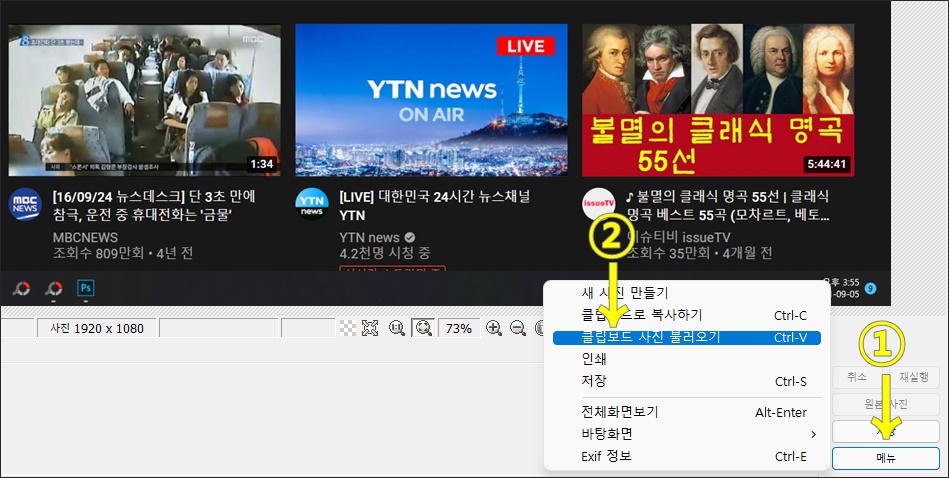The height and width of the screenshot is (478, 949).
Task: Click the actual size 1:1 zoom icon
Action: coord(397,328)
